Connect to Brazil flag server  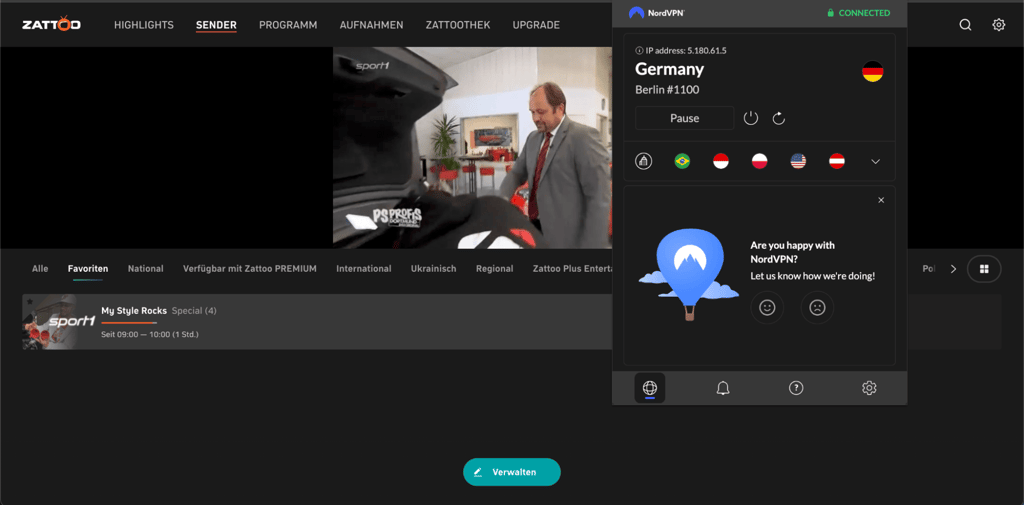point(682,161)
